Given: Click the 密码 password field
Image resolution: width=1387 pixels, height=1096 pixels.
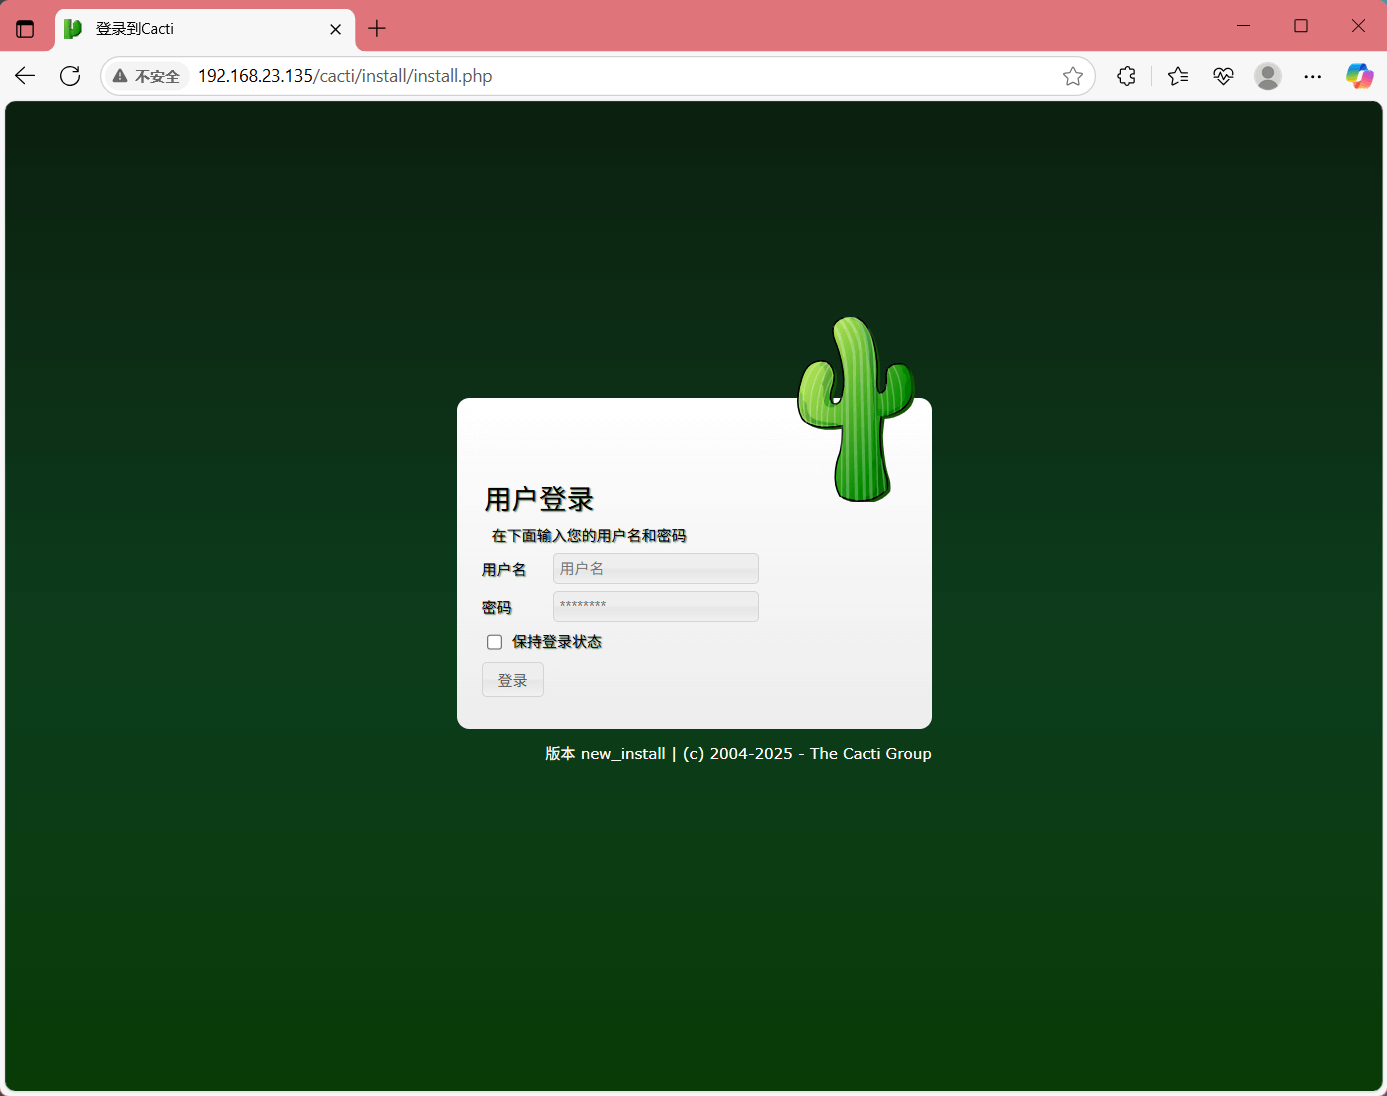Looking at the screenshot, I should [x=655, y=606].
